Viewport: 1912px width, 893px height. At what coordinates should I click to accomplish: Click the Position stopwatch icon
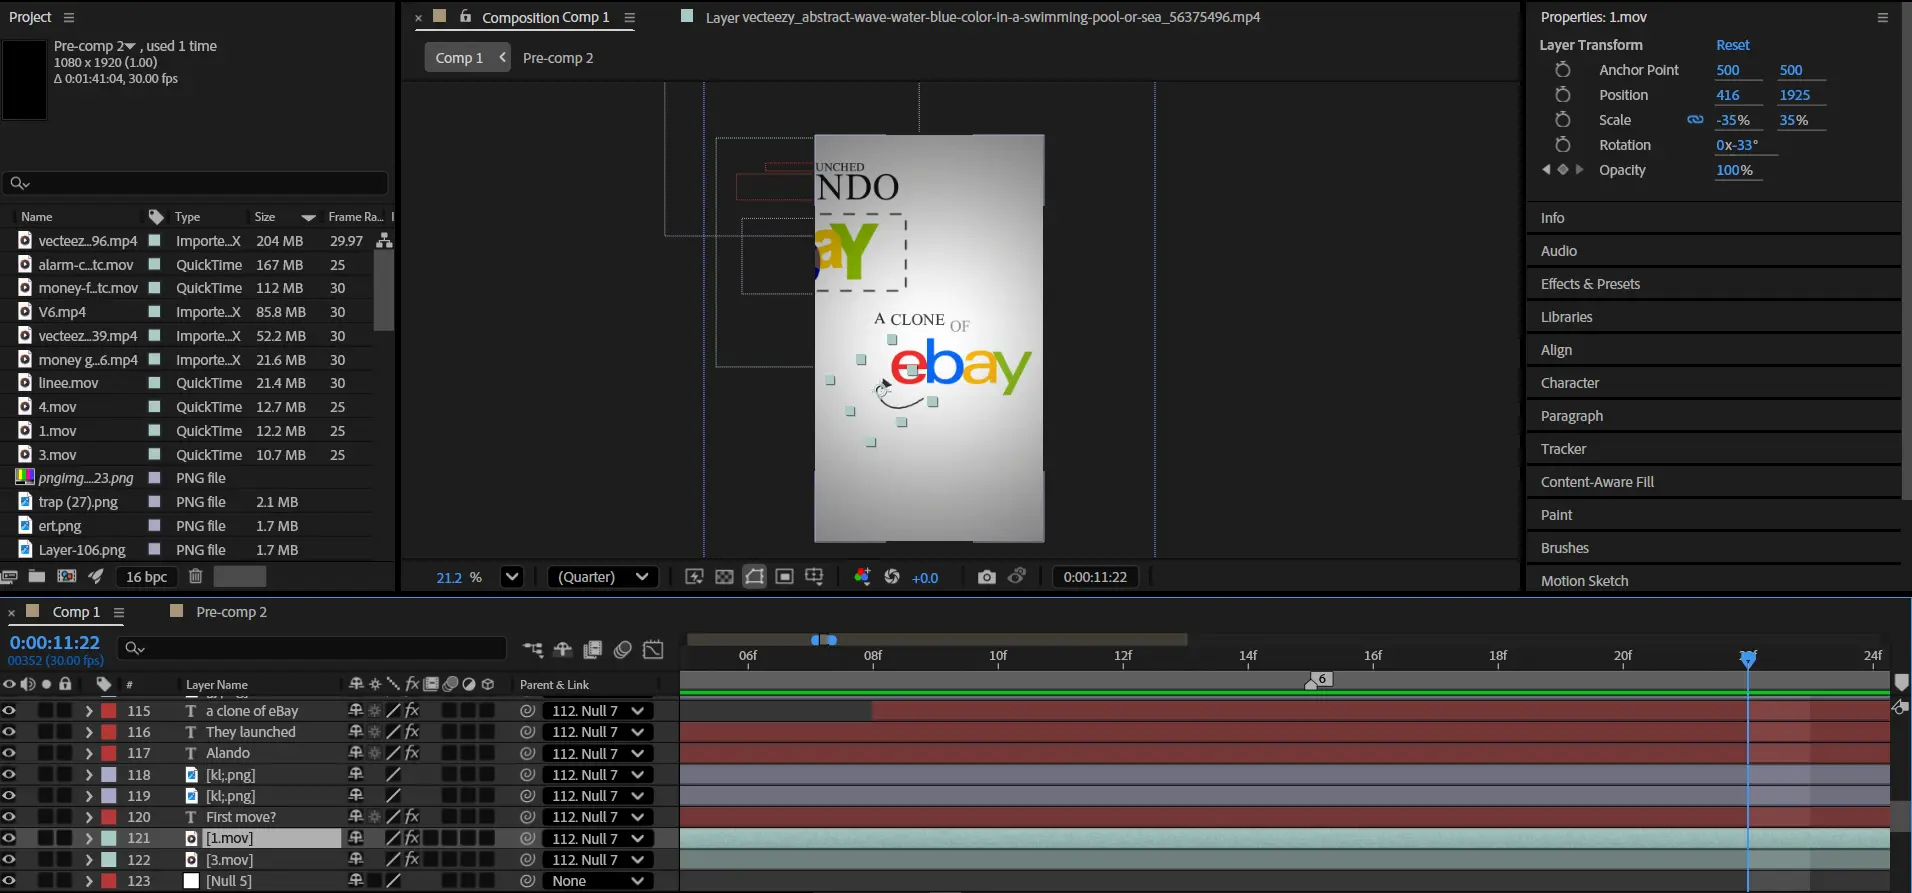click(1562, 95)
